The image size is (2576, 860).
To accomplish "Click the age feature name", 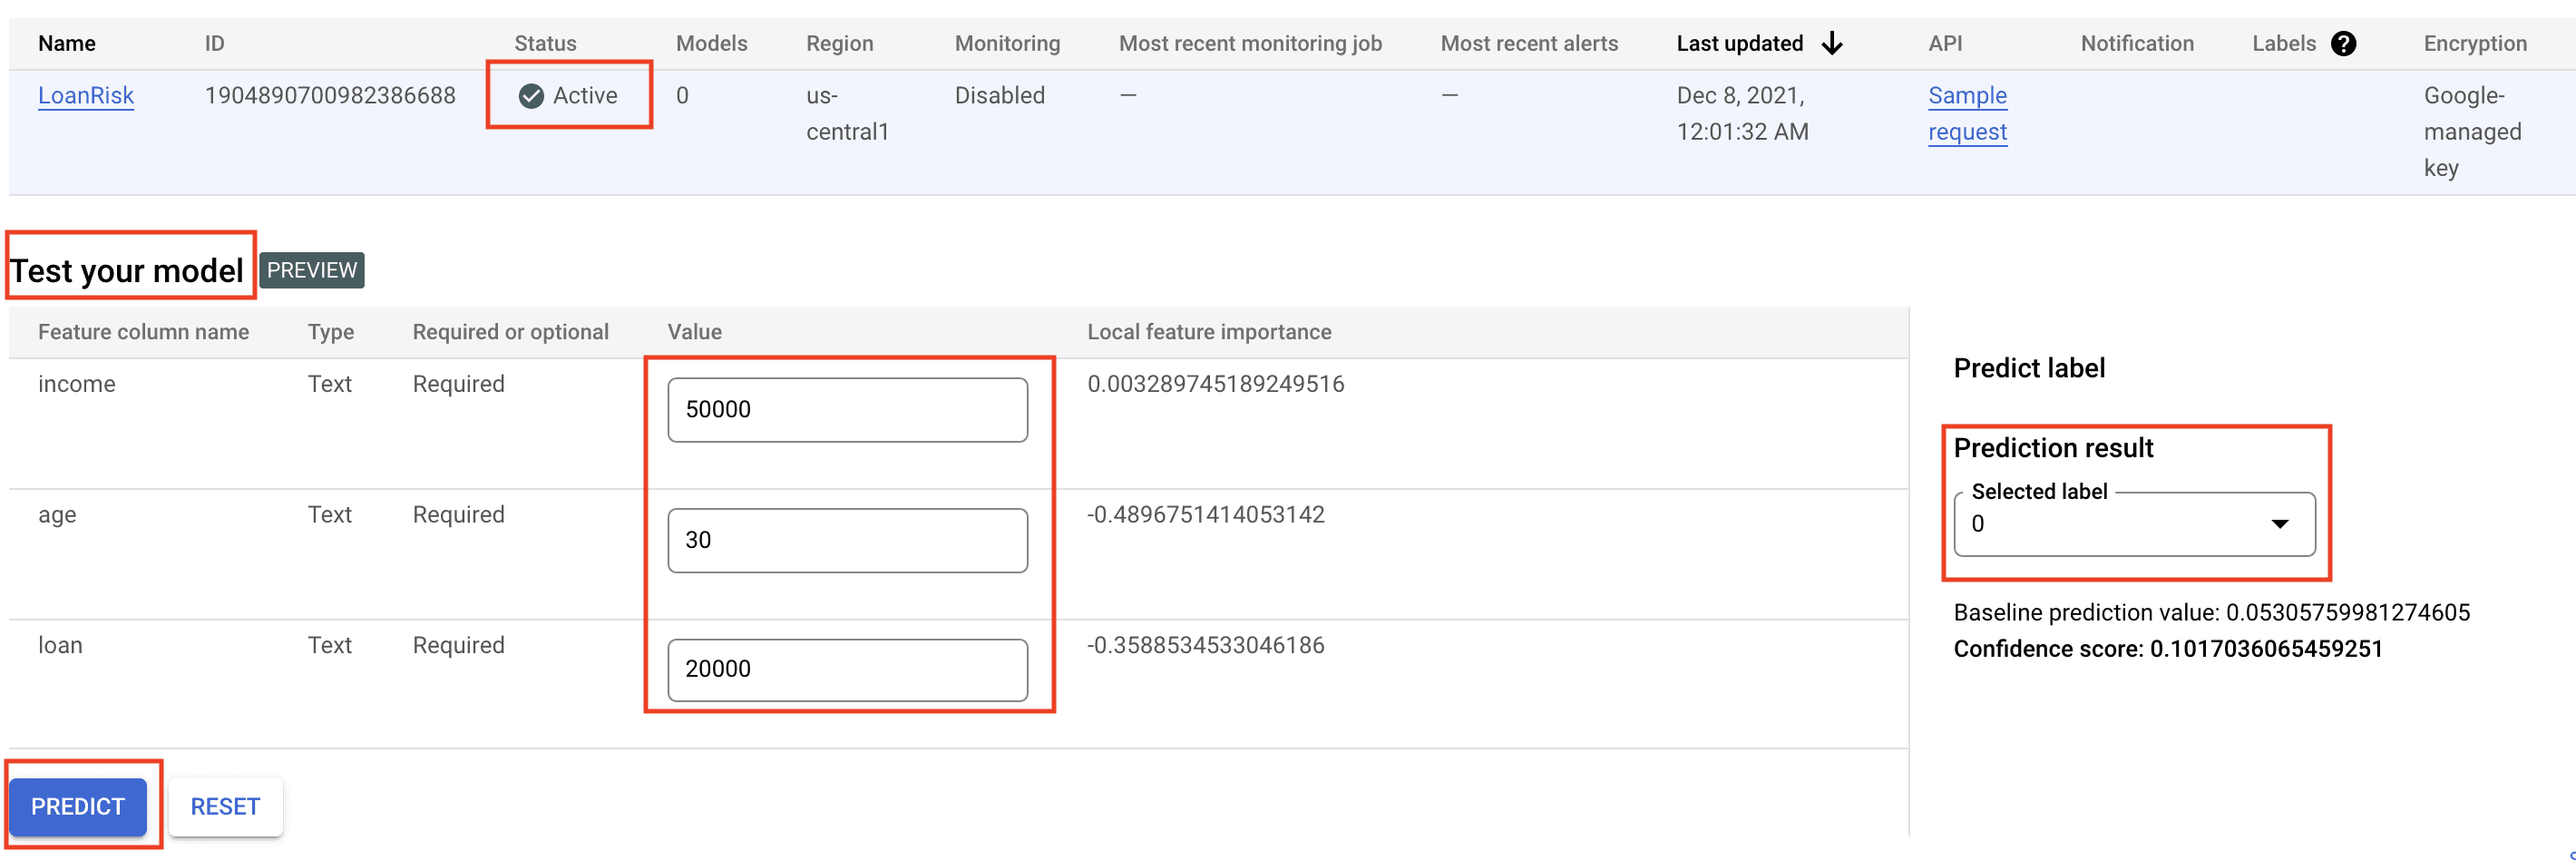I will click(57, 515).
